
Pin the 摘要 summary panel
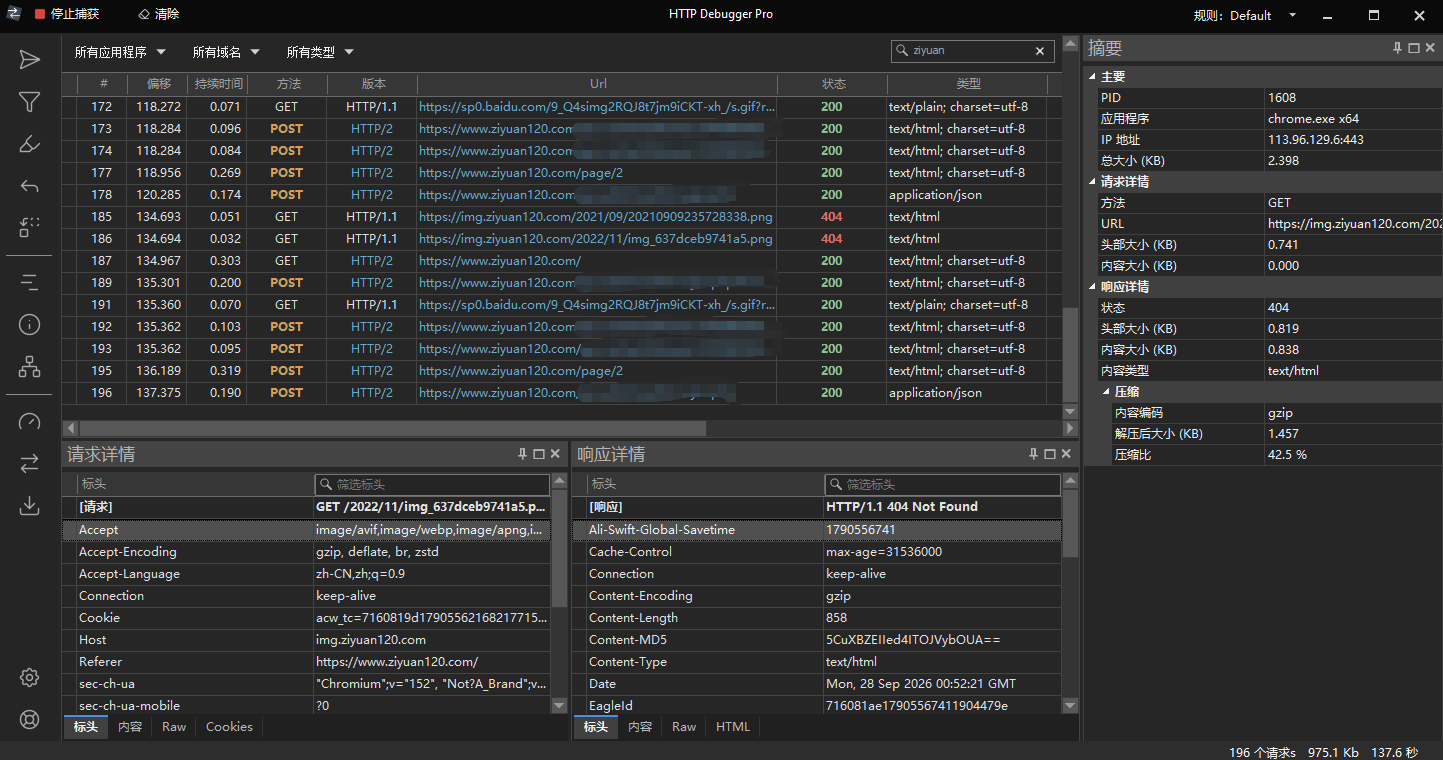tap(1398, 48)
